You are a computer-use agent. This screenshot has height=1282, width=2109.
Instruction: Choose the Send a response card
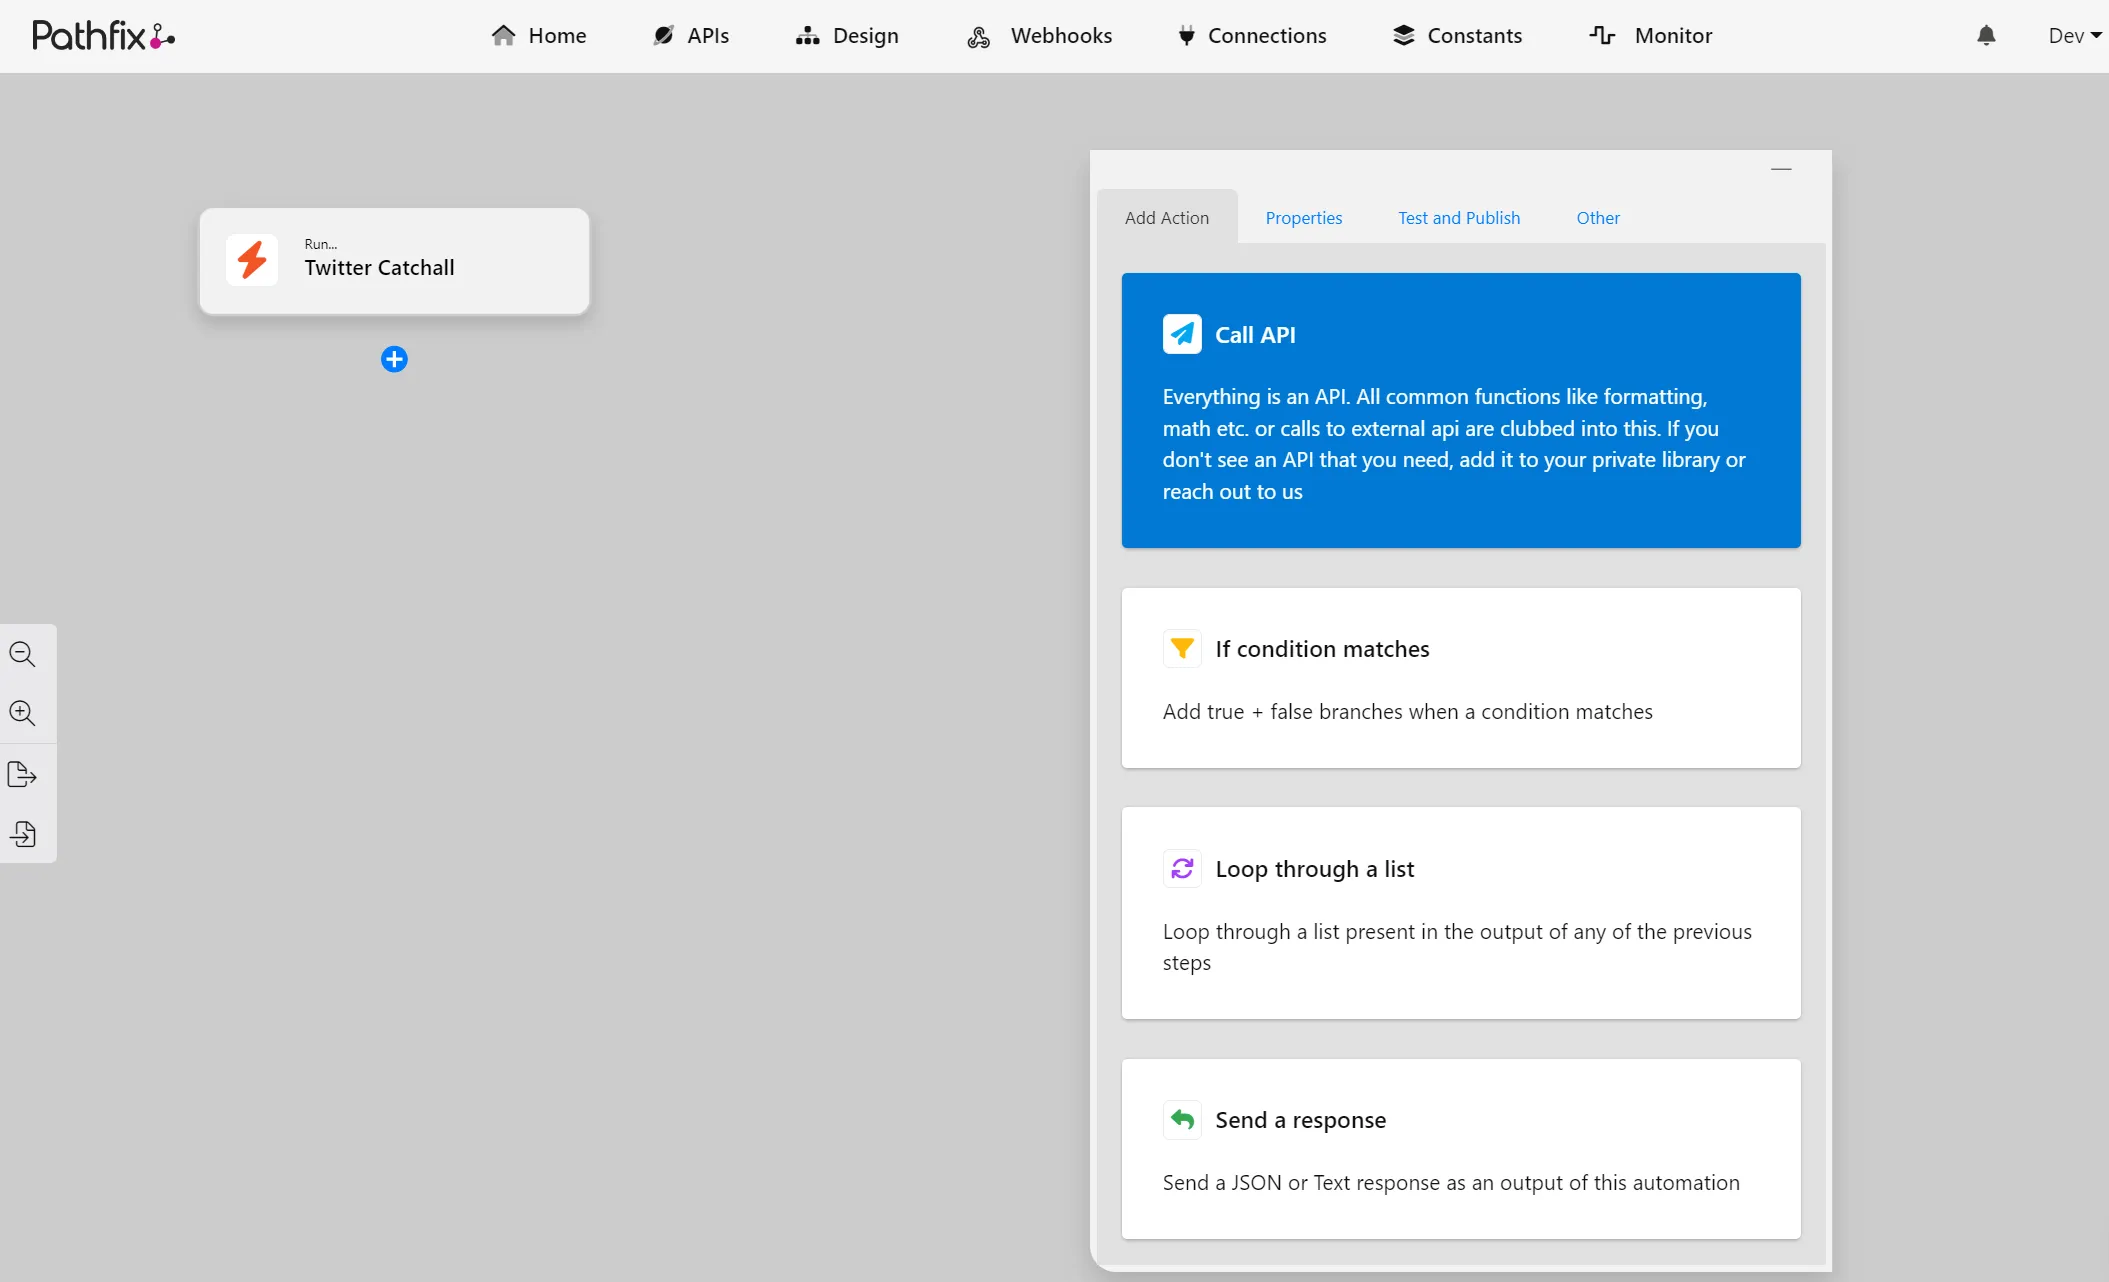tap(1461, 1149)
